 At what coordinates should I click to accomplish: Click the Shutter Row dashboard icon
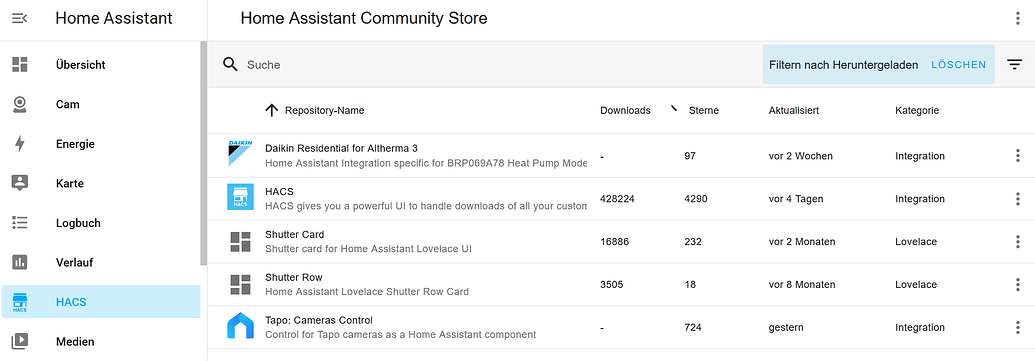pos(240,284)
